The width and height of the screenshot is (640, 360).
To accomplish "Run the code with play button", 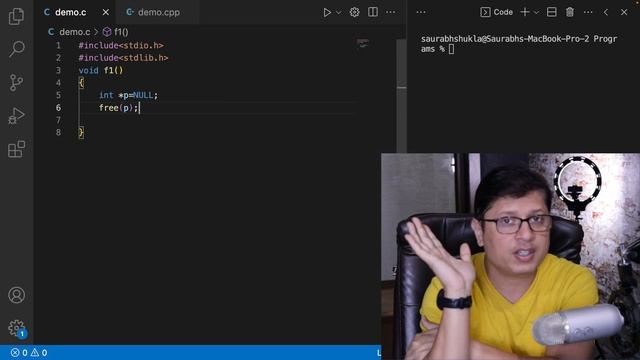I will (327, 12).
